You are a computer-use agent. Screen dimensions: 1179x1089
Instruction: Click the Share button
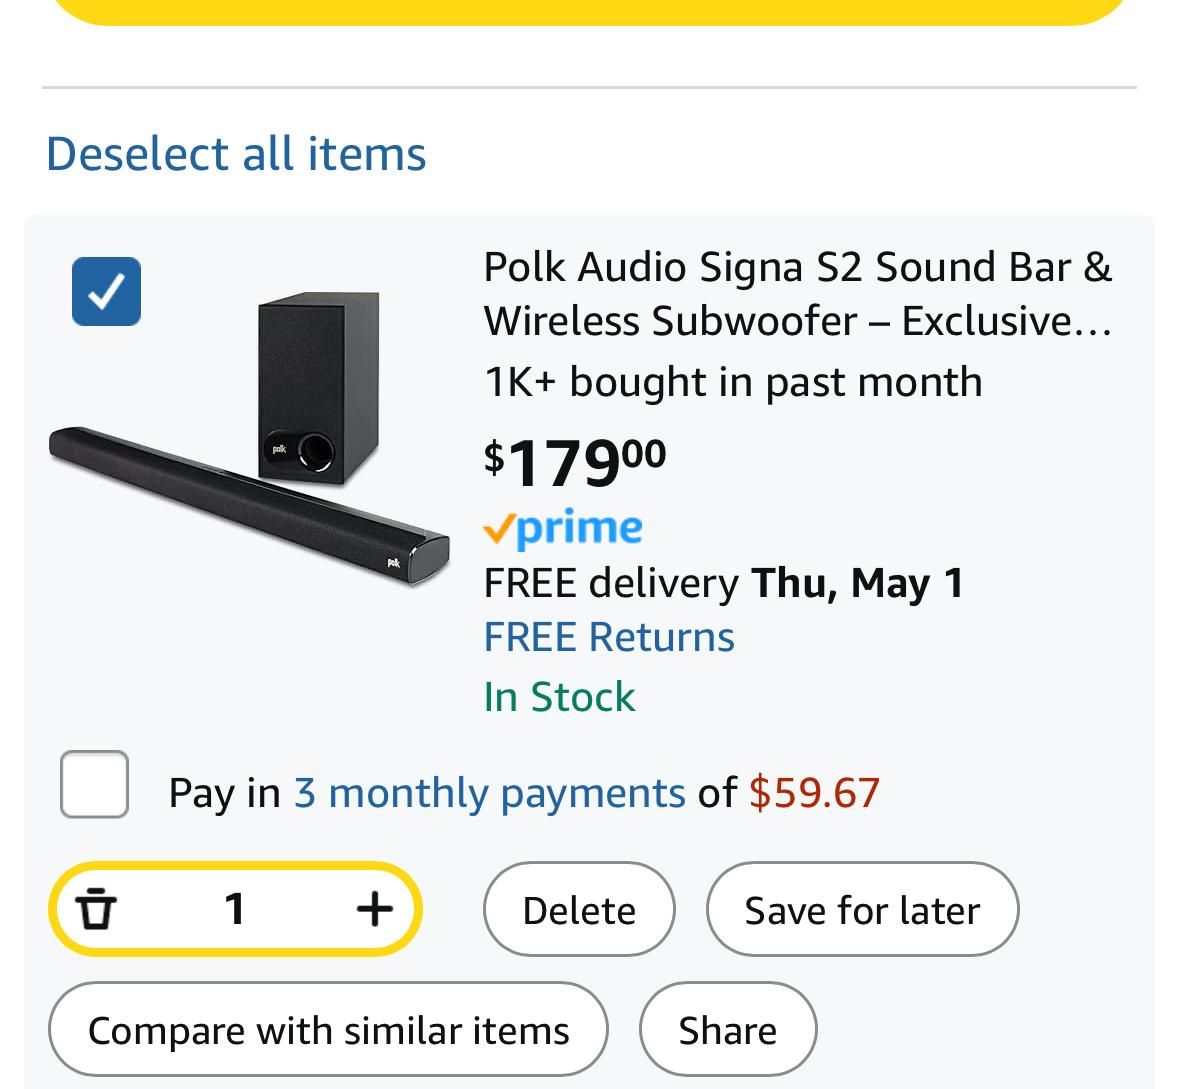728,1030
